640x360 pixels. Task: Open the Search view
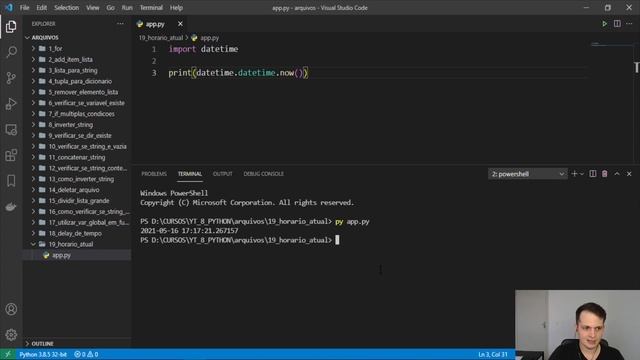click(11, 52)
